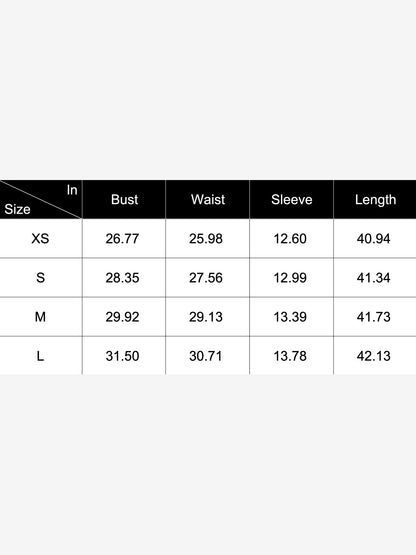Click M sleeve value 13.39

pos(290,317)
